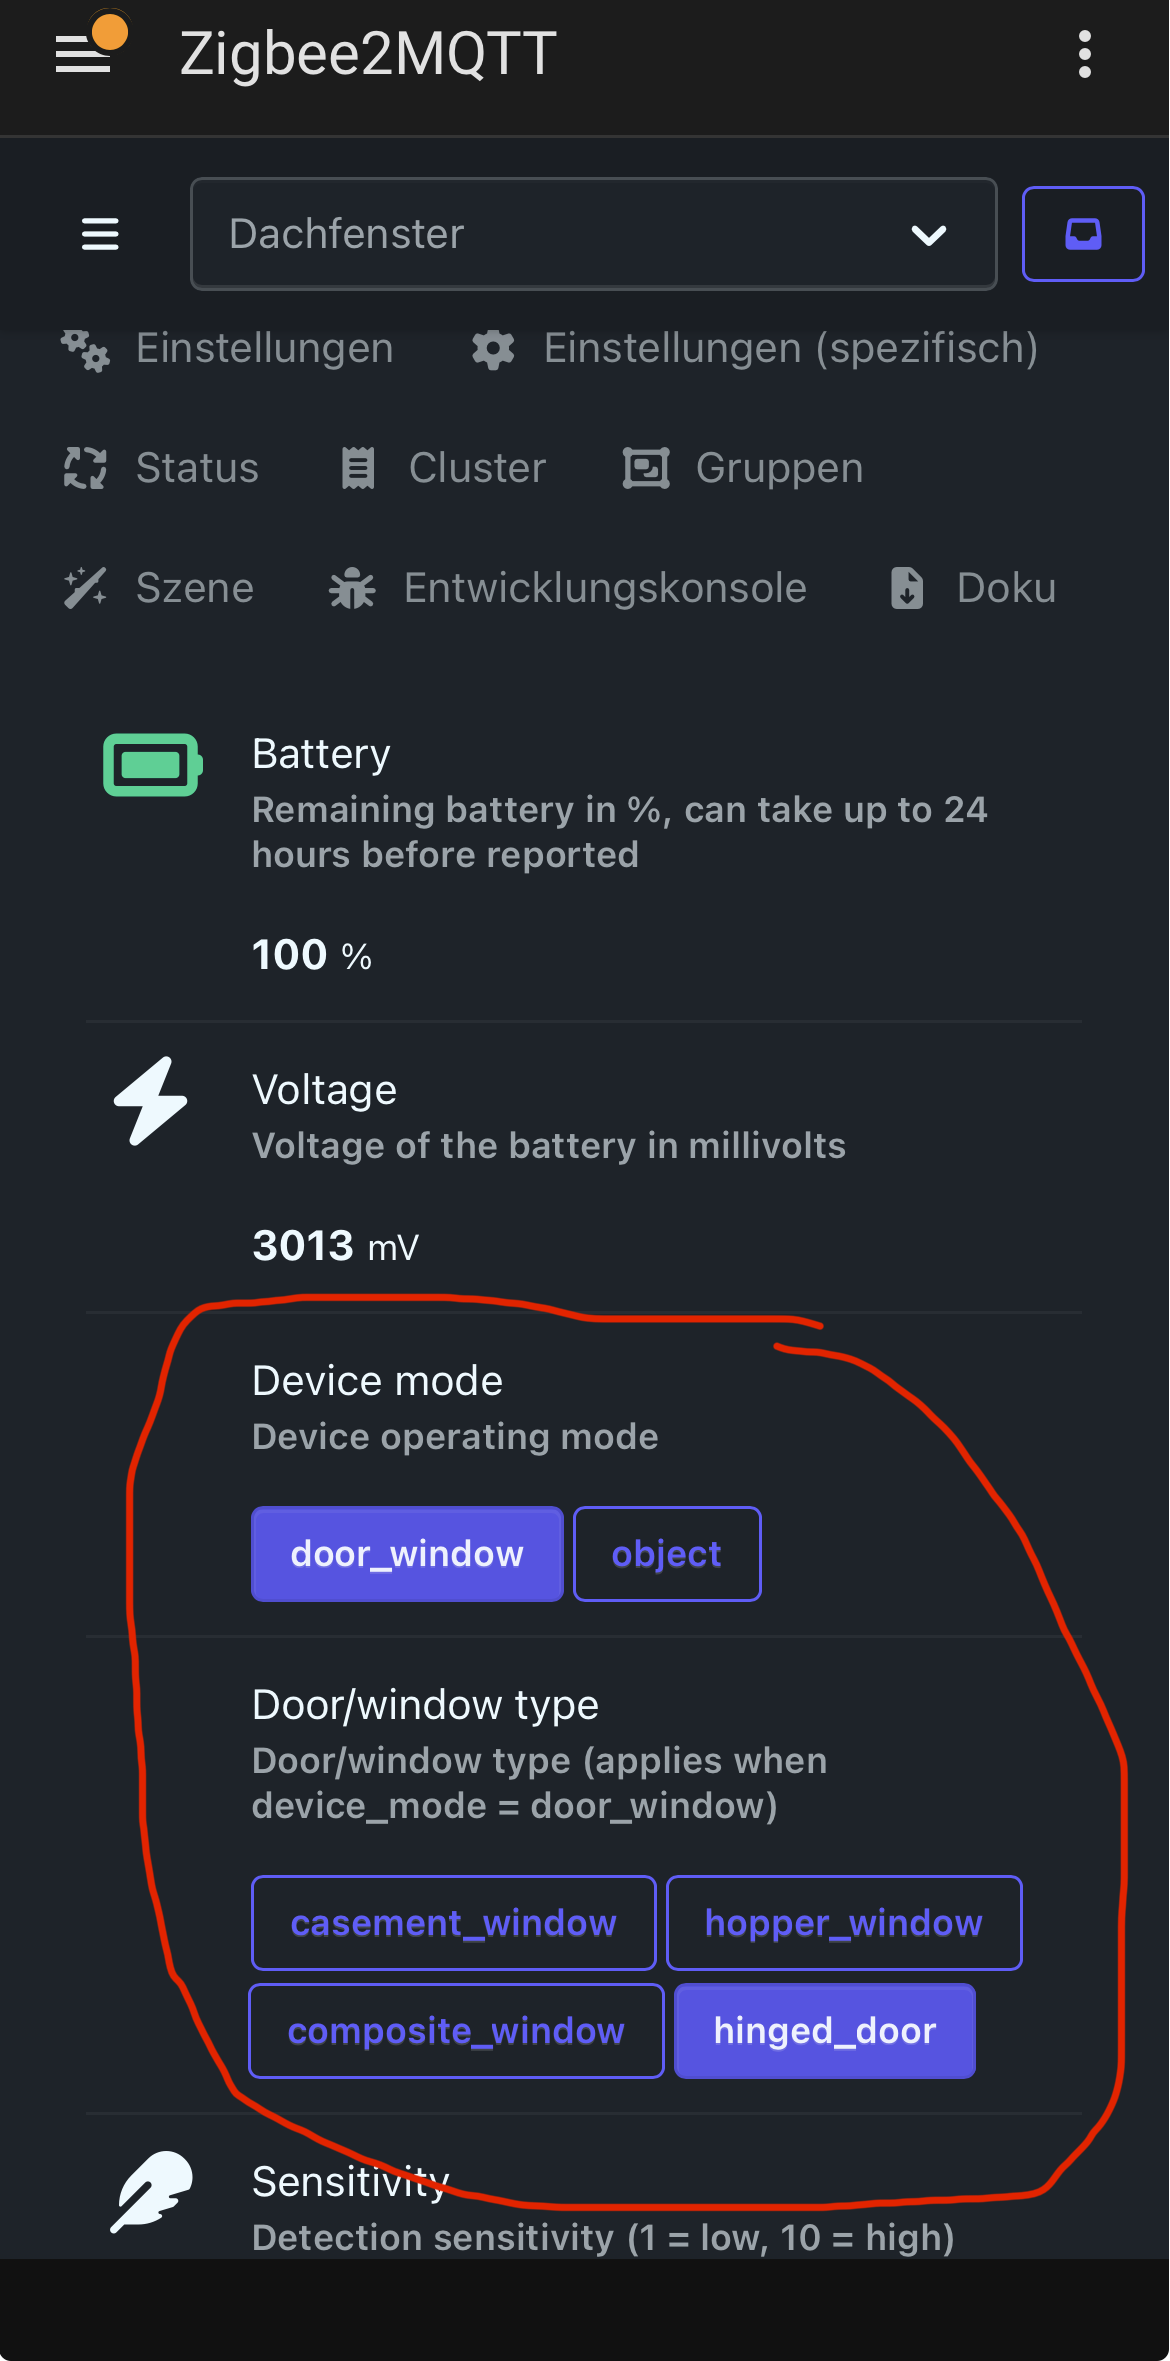Expand the Dachfenster device dropdown
The height and width of the screenshot is (2361, 1170).
pyautogui.click(x=594, y=234)
